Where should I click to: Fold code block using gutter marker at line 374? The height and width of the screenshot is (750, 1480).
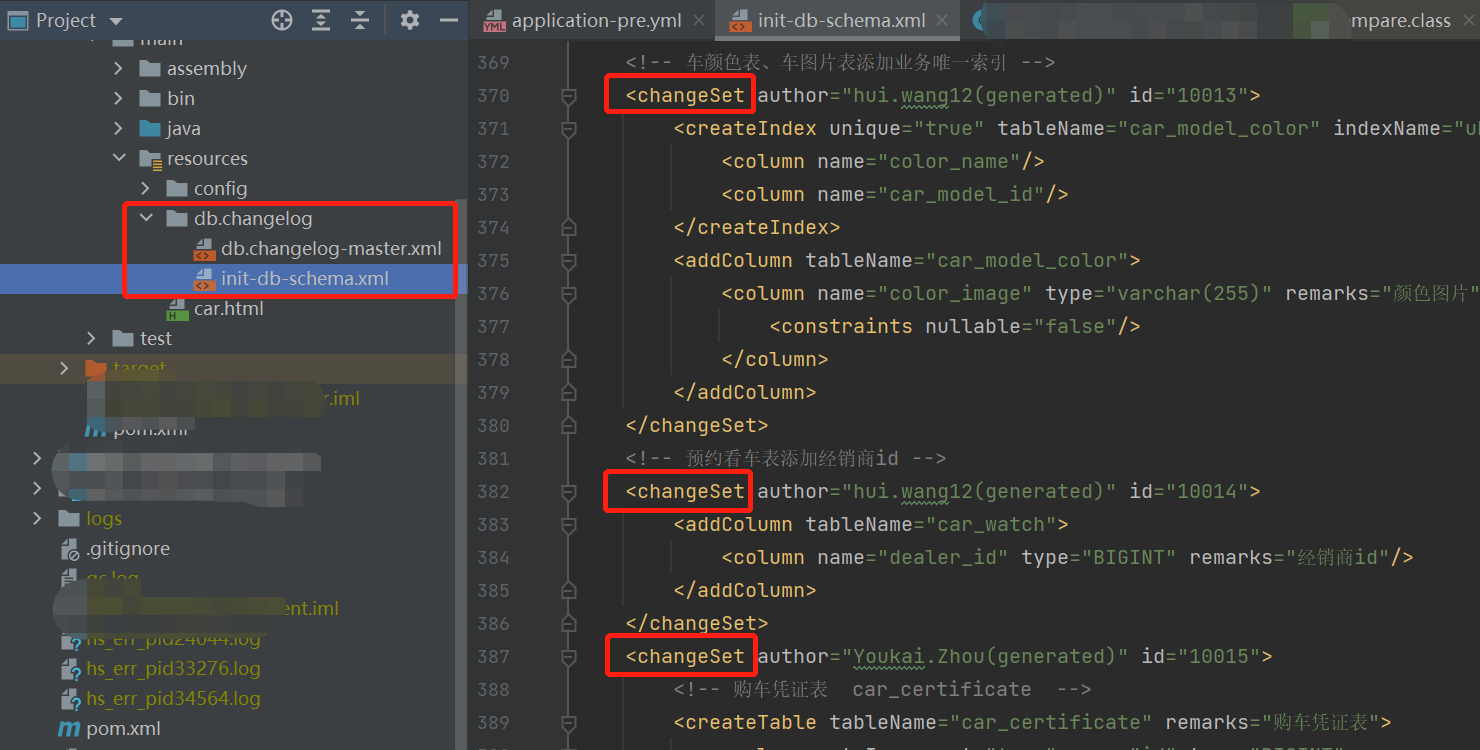570,227
